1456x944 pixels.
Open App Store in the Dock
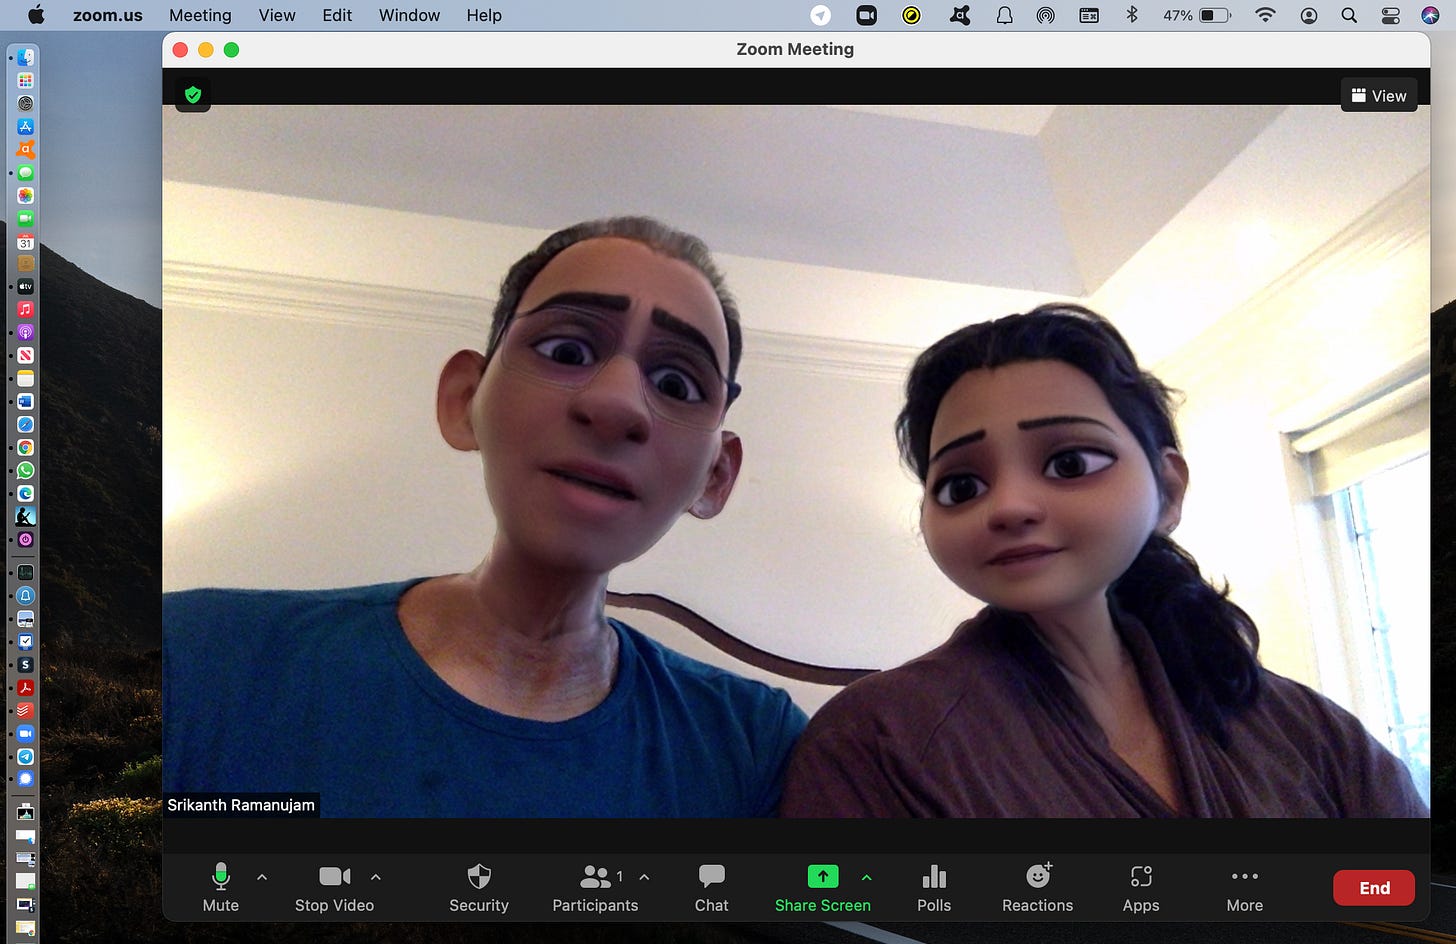[26, 126]
